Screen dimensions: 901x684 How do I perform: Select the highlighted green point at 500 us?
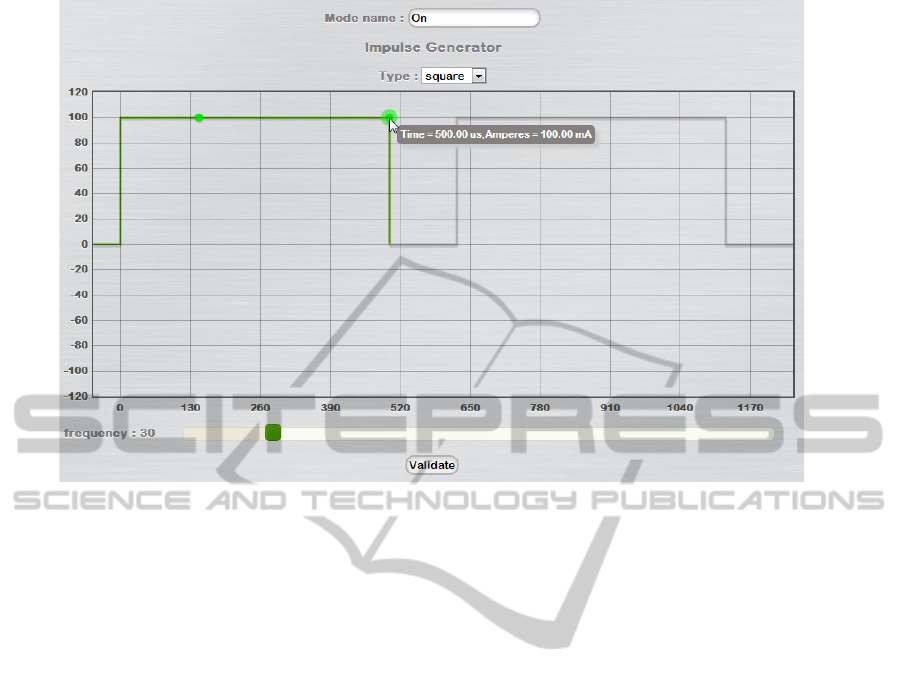point(389,118)
